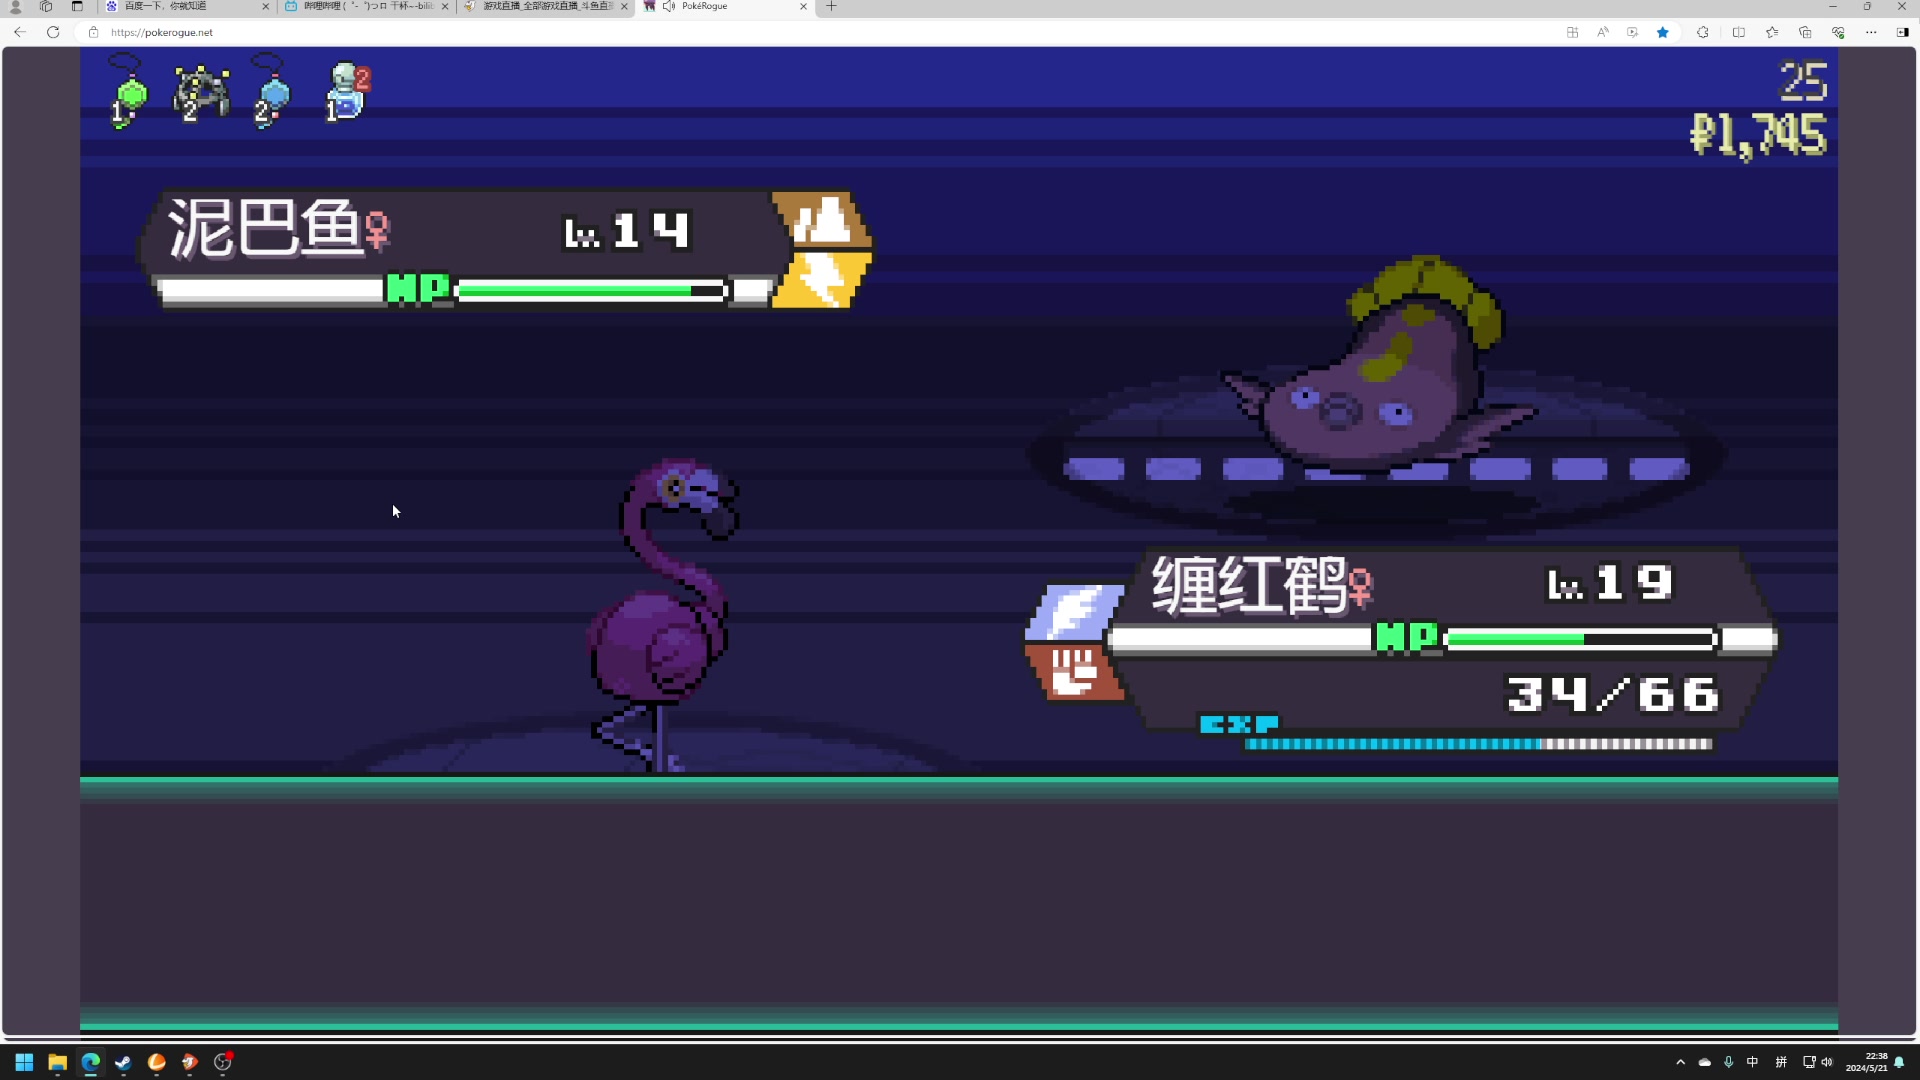The image size is (1920, 1080).
Task: Refresh the current page
Action: pos(53,32)
